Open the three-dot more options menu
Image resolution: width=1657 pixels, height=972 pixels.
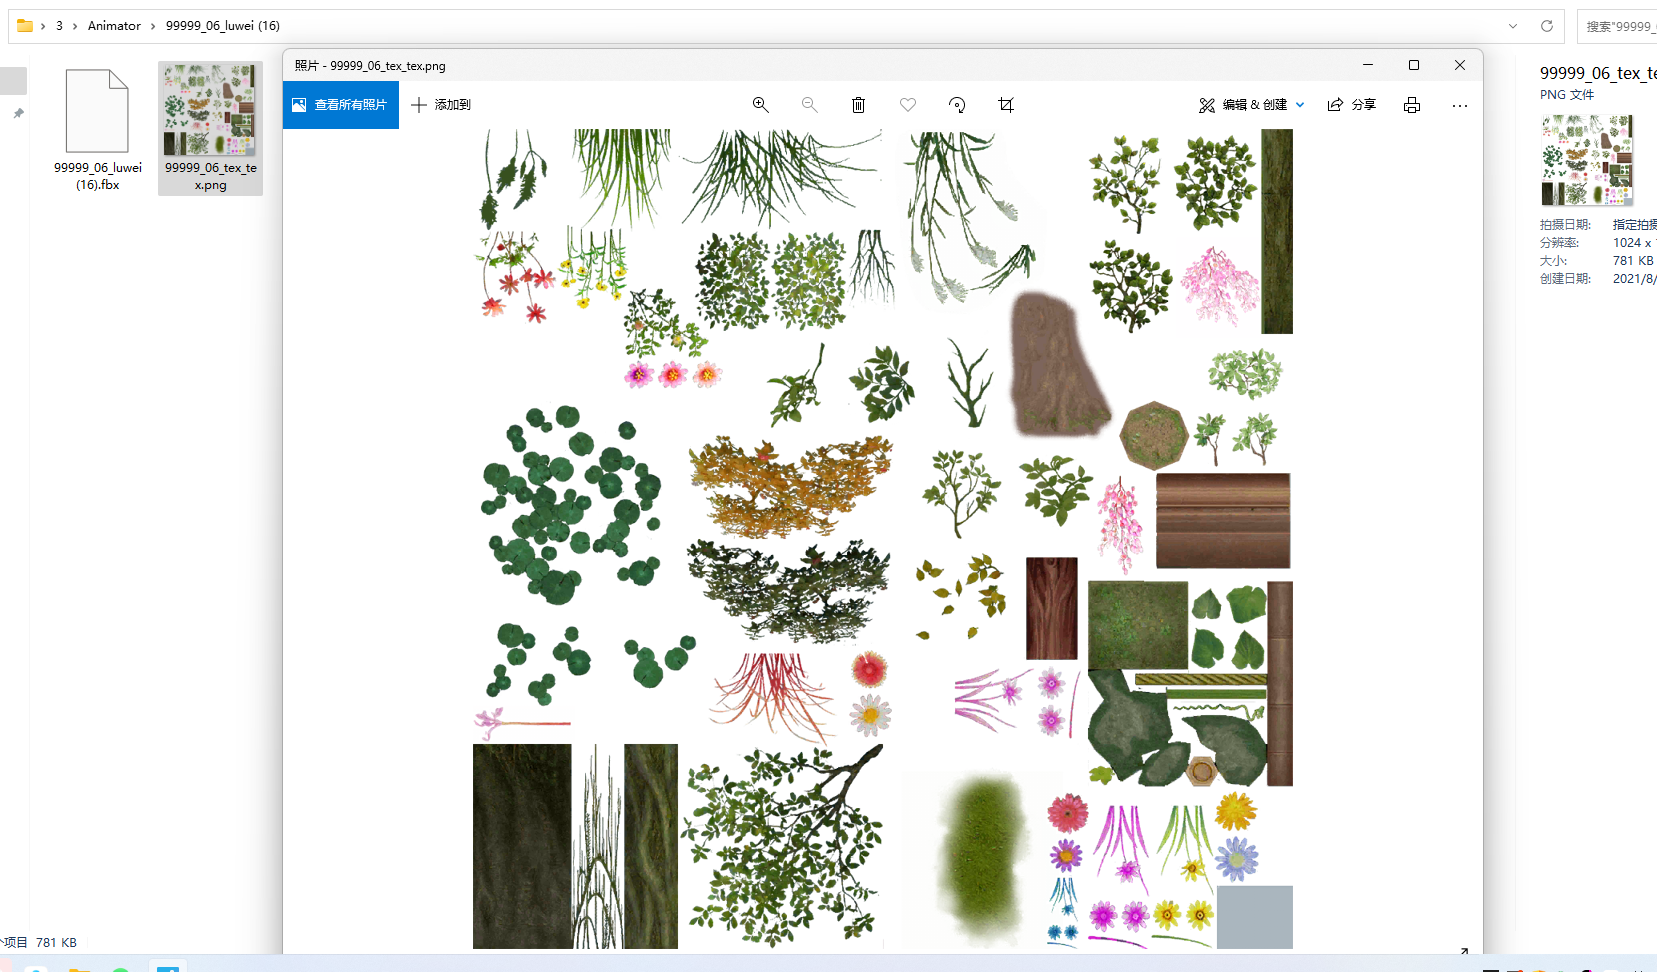point(1460,105)
